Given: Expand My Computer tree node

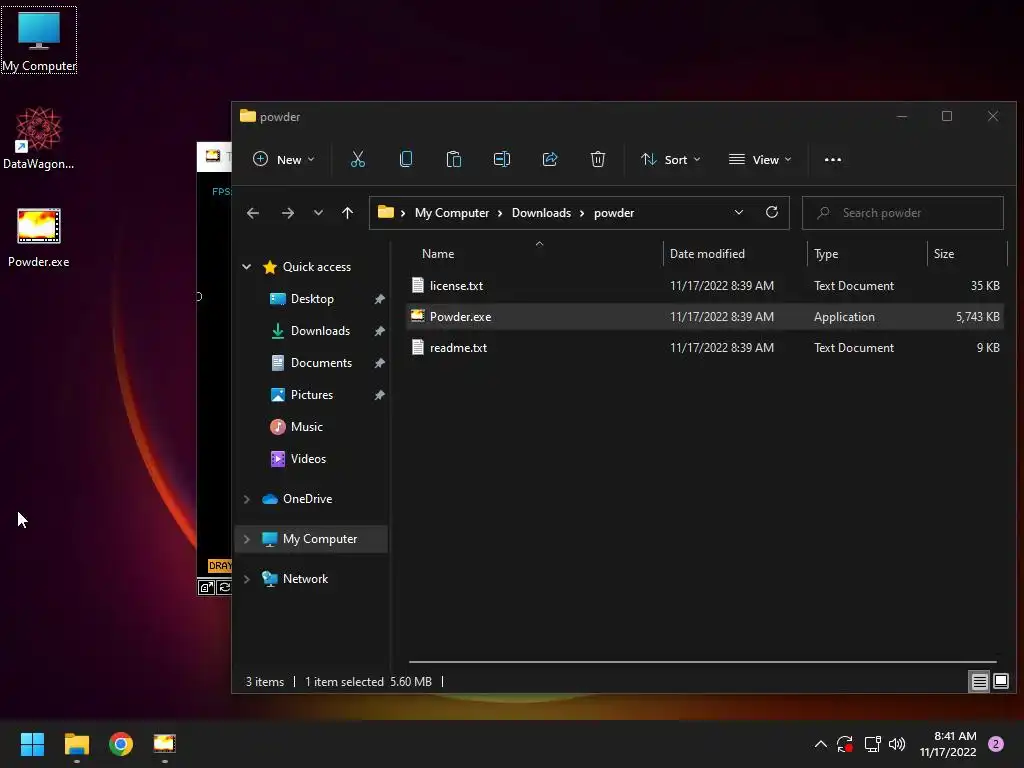Looking at the screenshot, I should click(247, 539).
